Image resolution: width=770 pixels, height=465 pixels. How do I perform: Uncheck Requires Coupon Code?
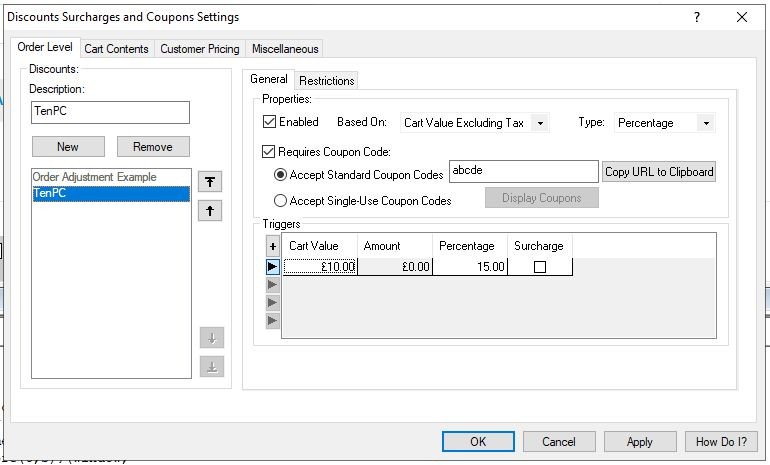click(x=269, y=152)
